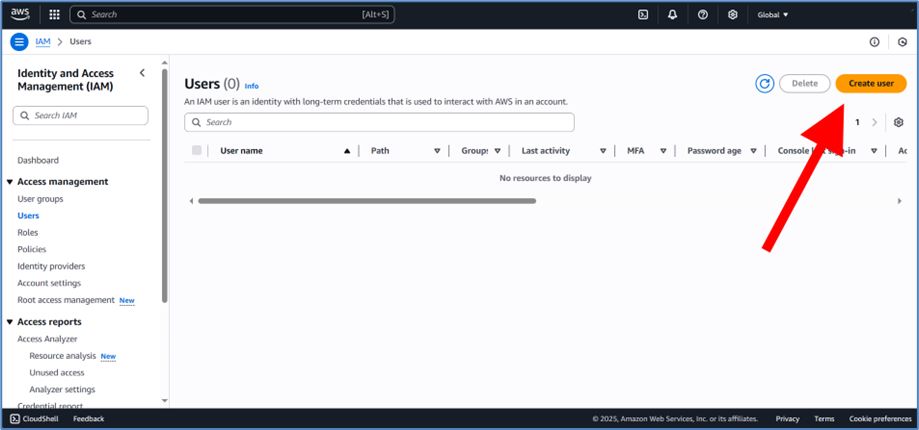This screenshot has height=430, width=919.
Task: Collapse the Access management section
Action: [10, 182]
